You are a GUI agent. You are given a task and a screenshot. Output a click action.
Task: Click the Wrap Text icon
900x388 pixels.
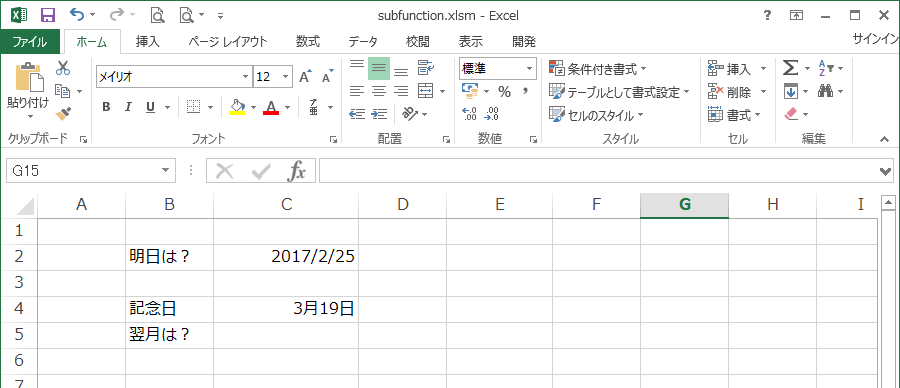click(x=425, y=68)
